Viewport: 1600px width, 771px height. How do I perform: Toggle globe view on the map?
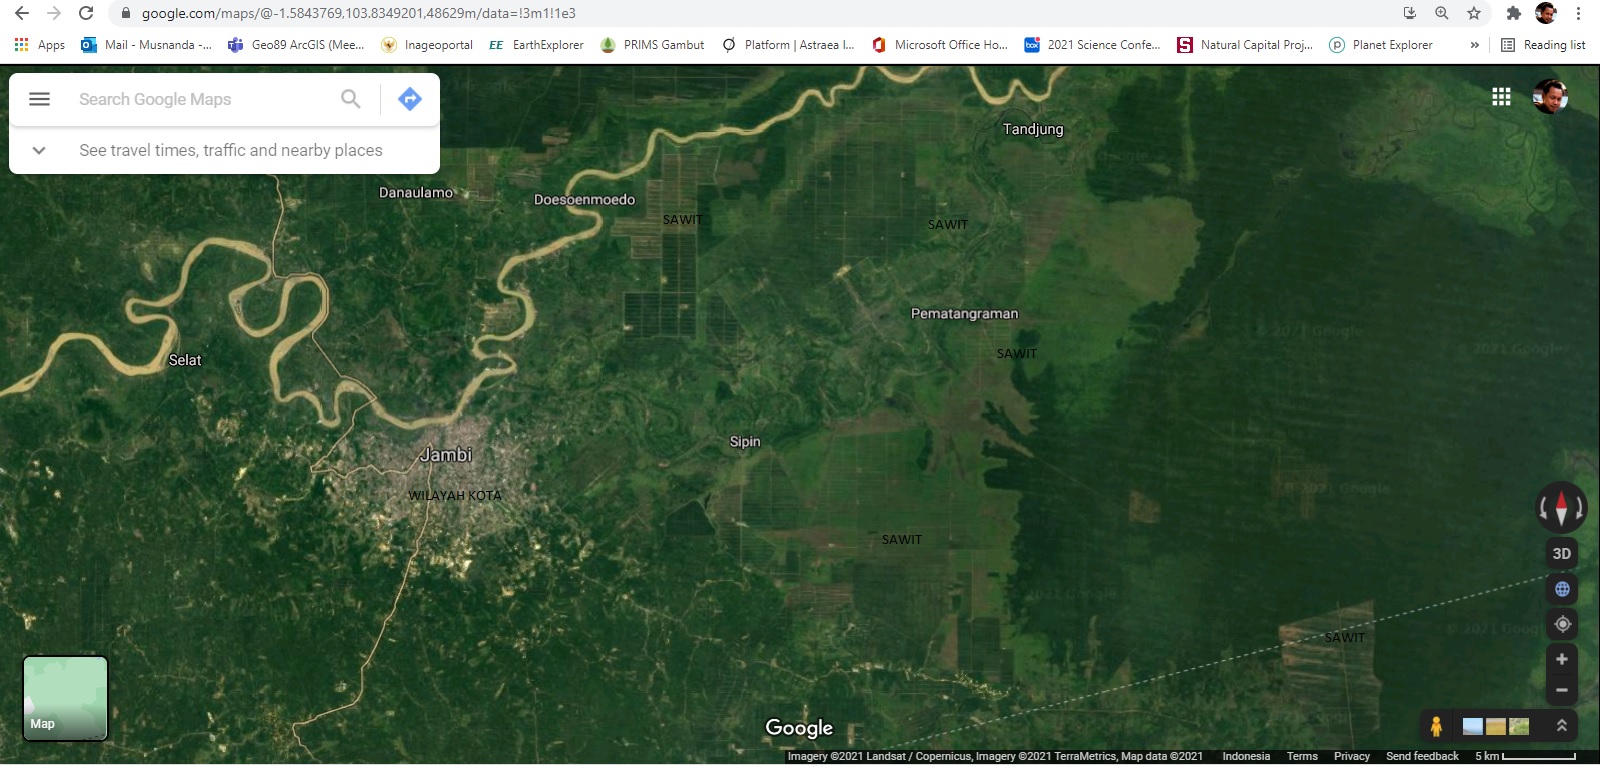click(x=1562, y=589)
